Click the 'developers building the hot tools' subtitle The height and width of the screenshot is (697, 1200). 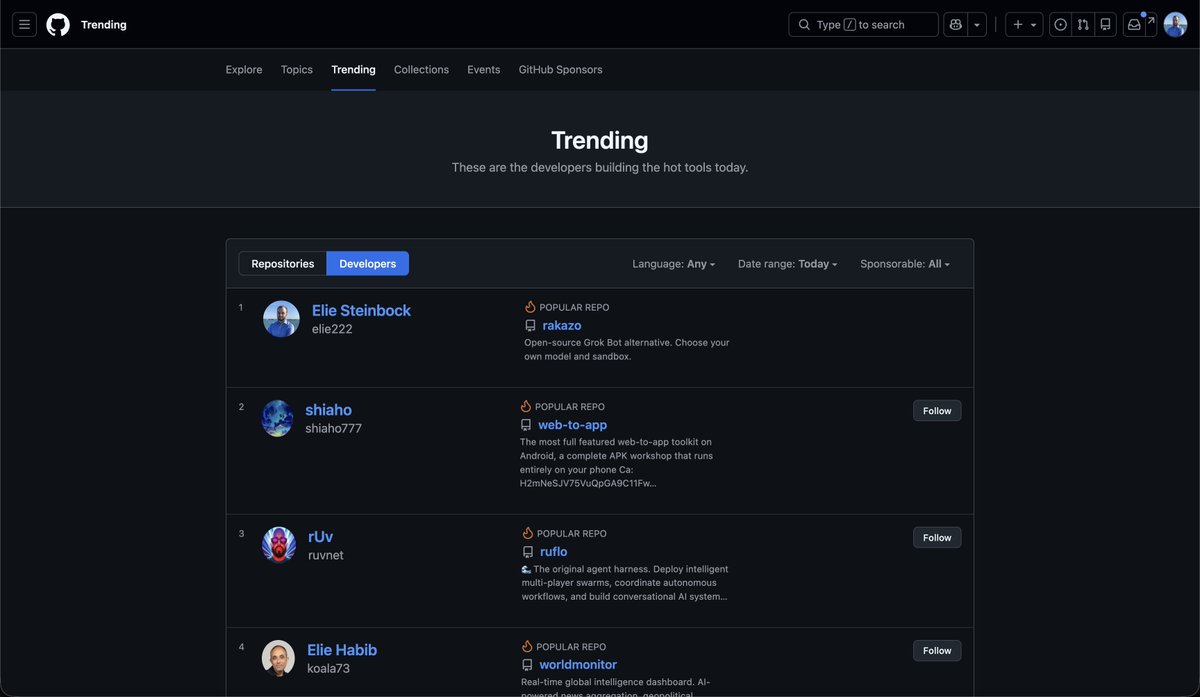click(600, 167)
